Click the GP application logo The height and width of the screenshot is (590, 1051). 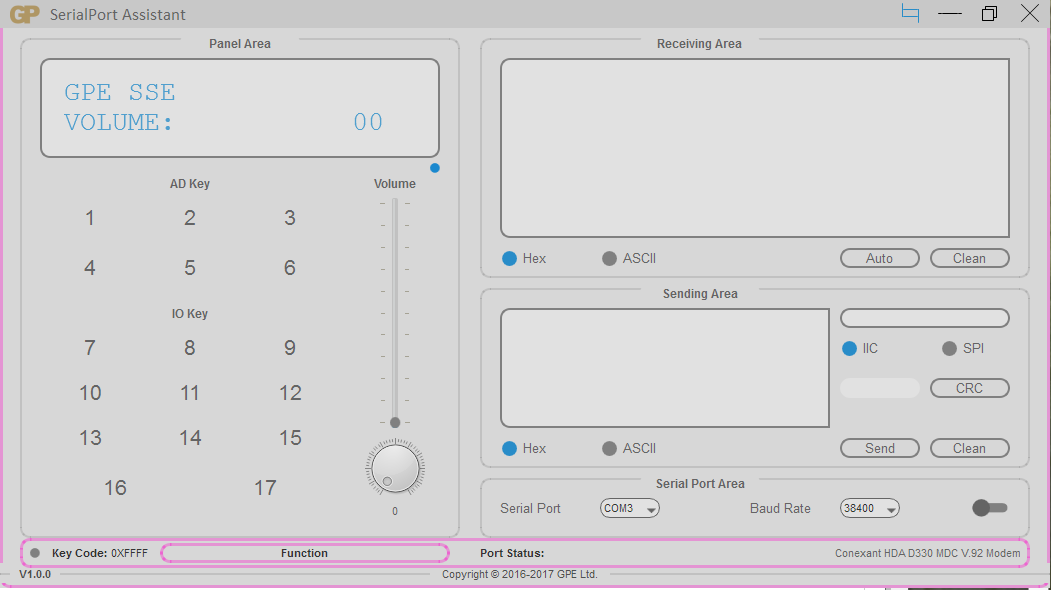click(x=25, y=14)
